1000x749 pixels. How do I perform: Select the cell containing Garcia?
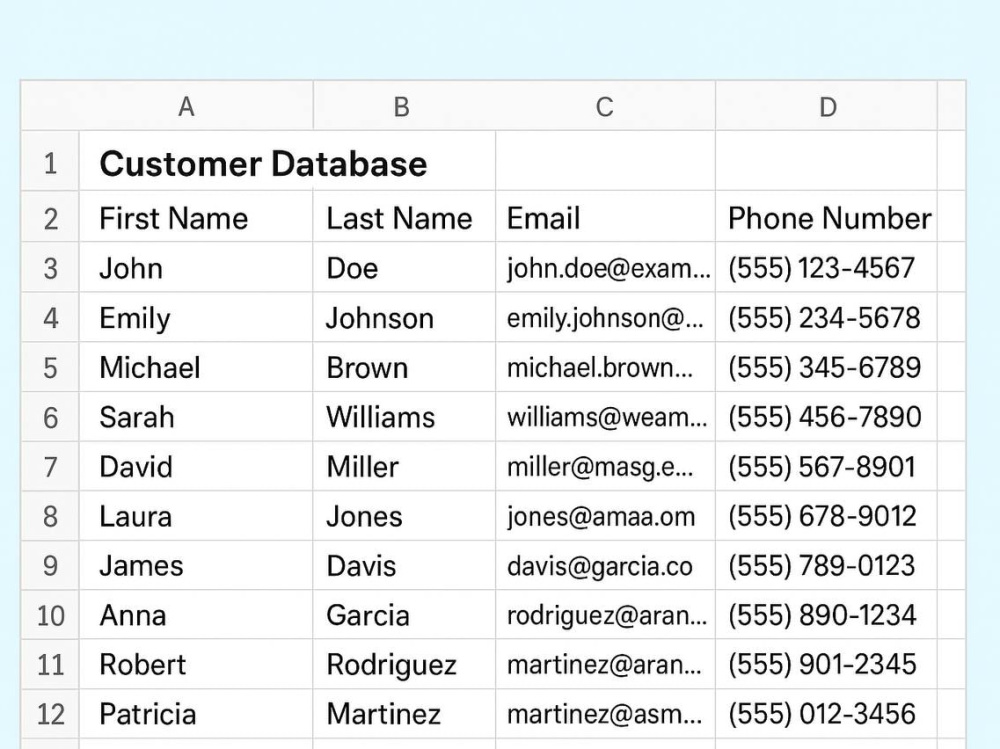(404, 614)
